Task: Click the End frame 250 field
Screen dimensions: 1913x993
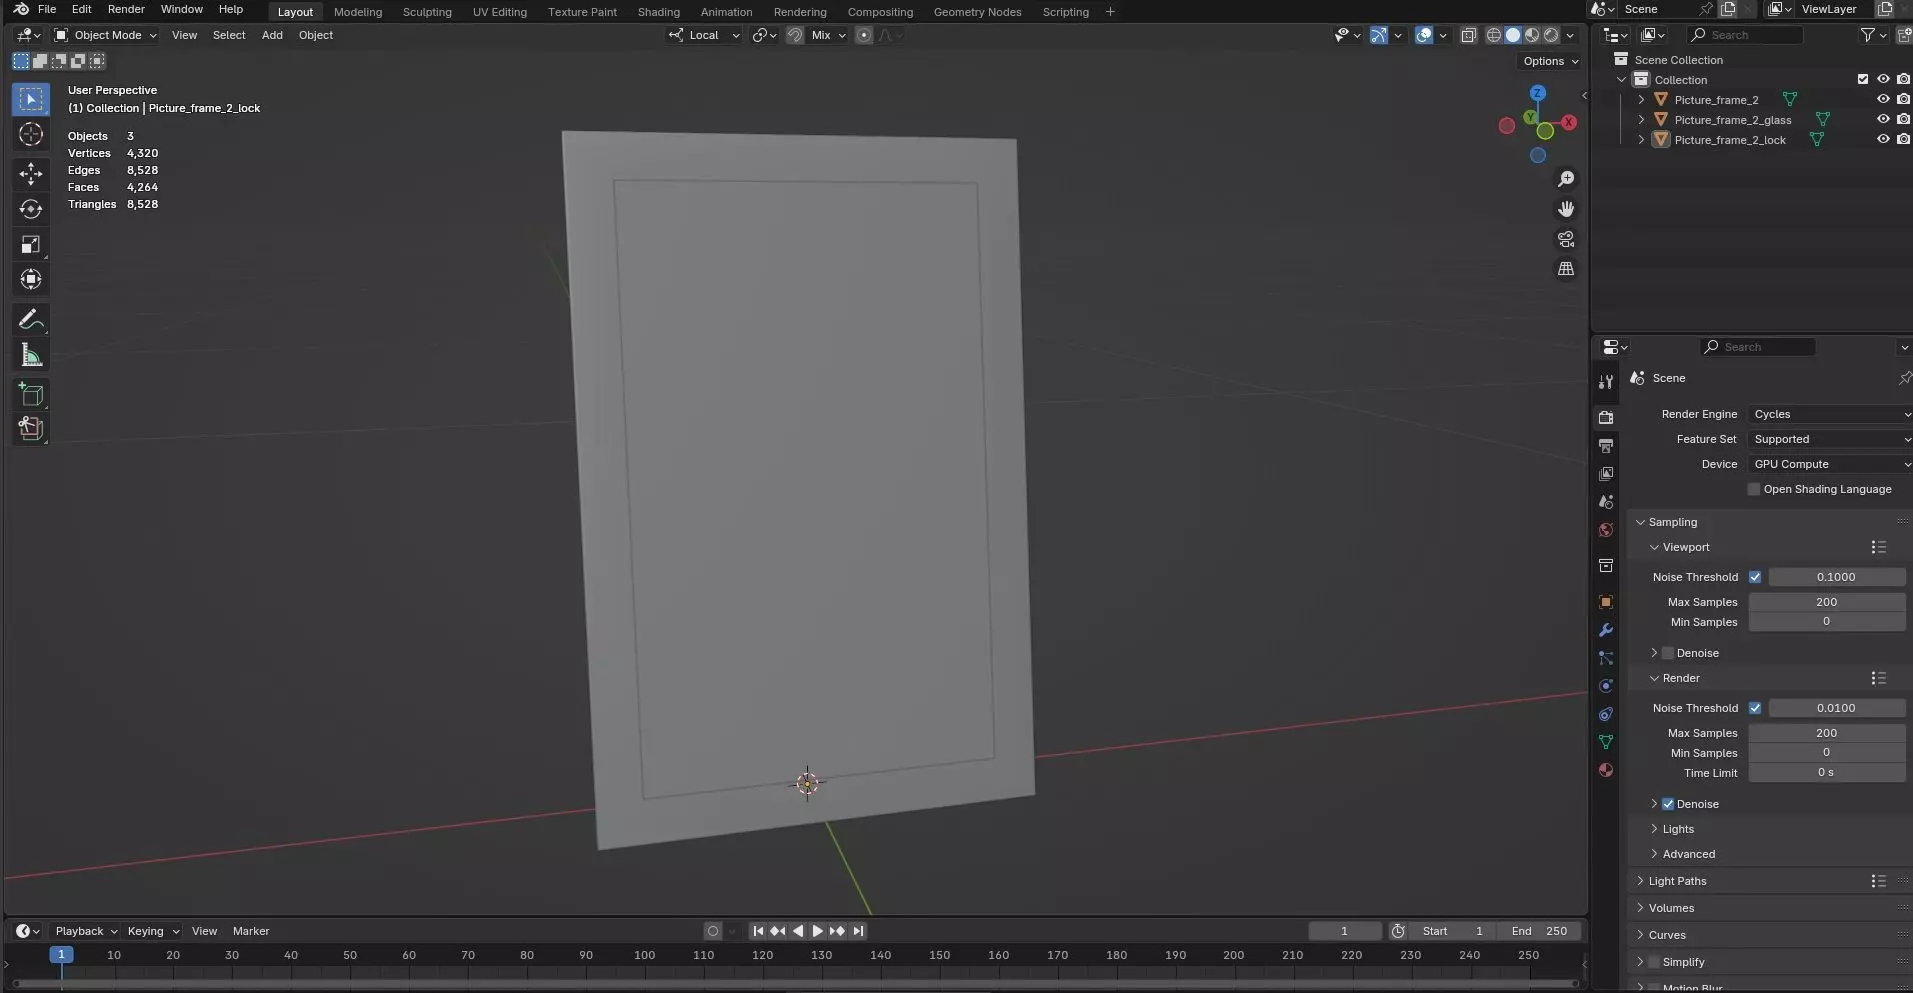Action: 1540,931
